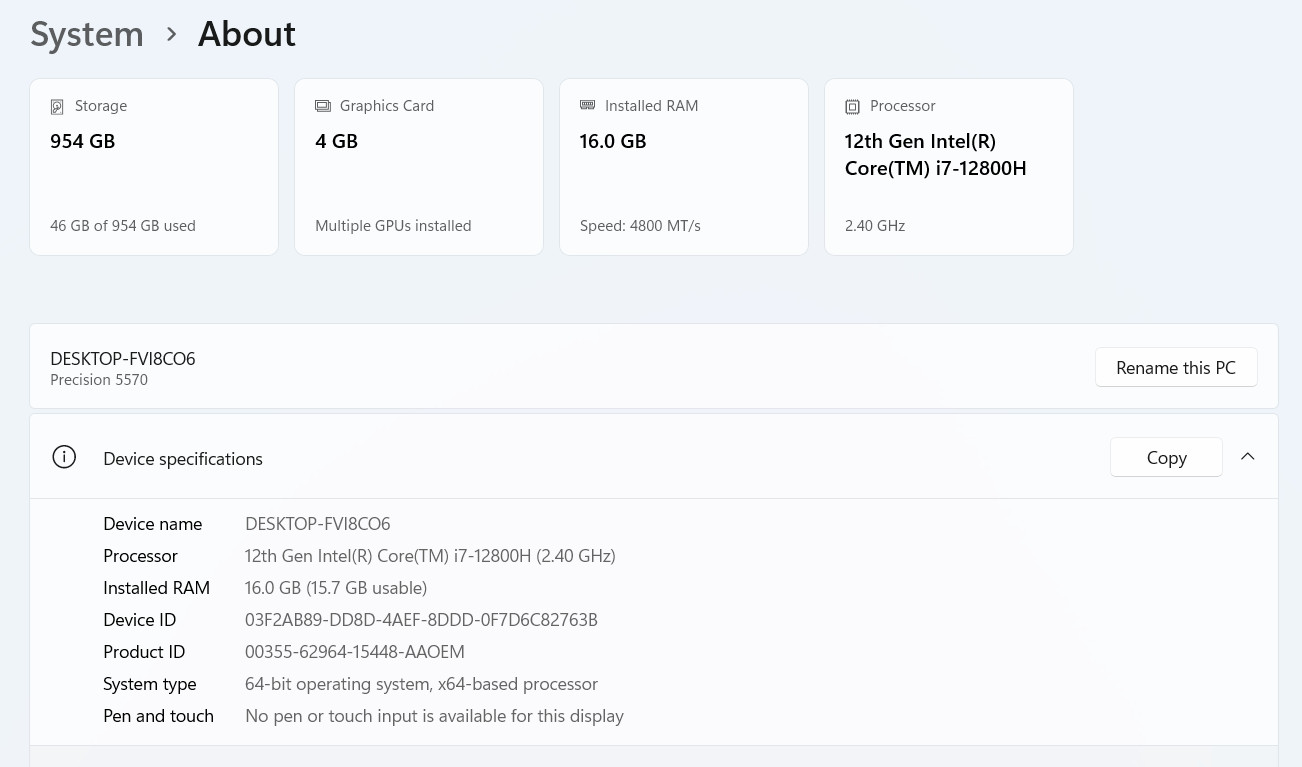Click the 'Product ID' row label

tap(144, 652)
